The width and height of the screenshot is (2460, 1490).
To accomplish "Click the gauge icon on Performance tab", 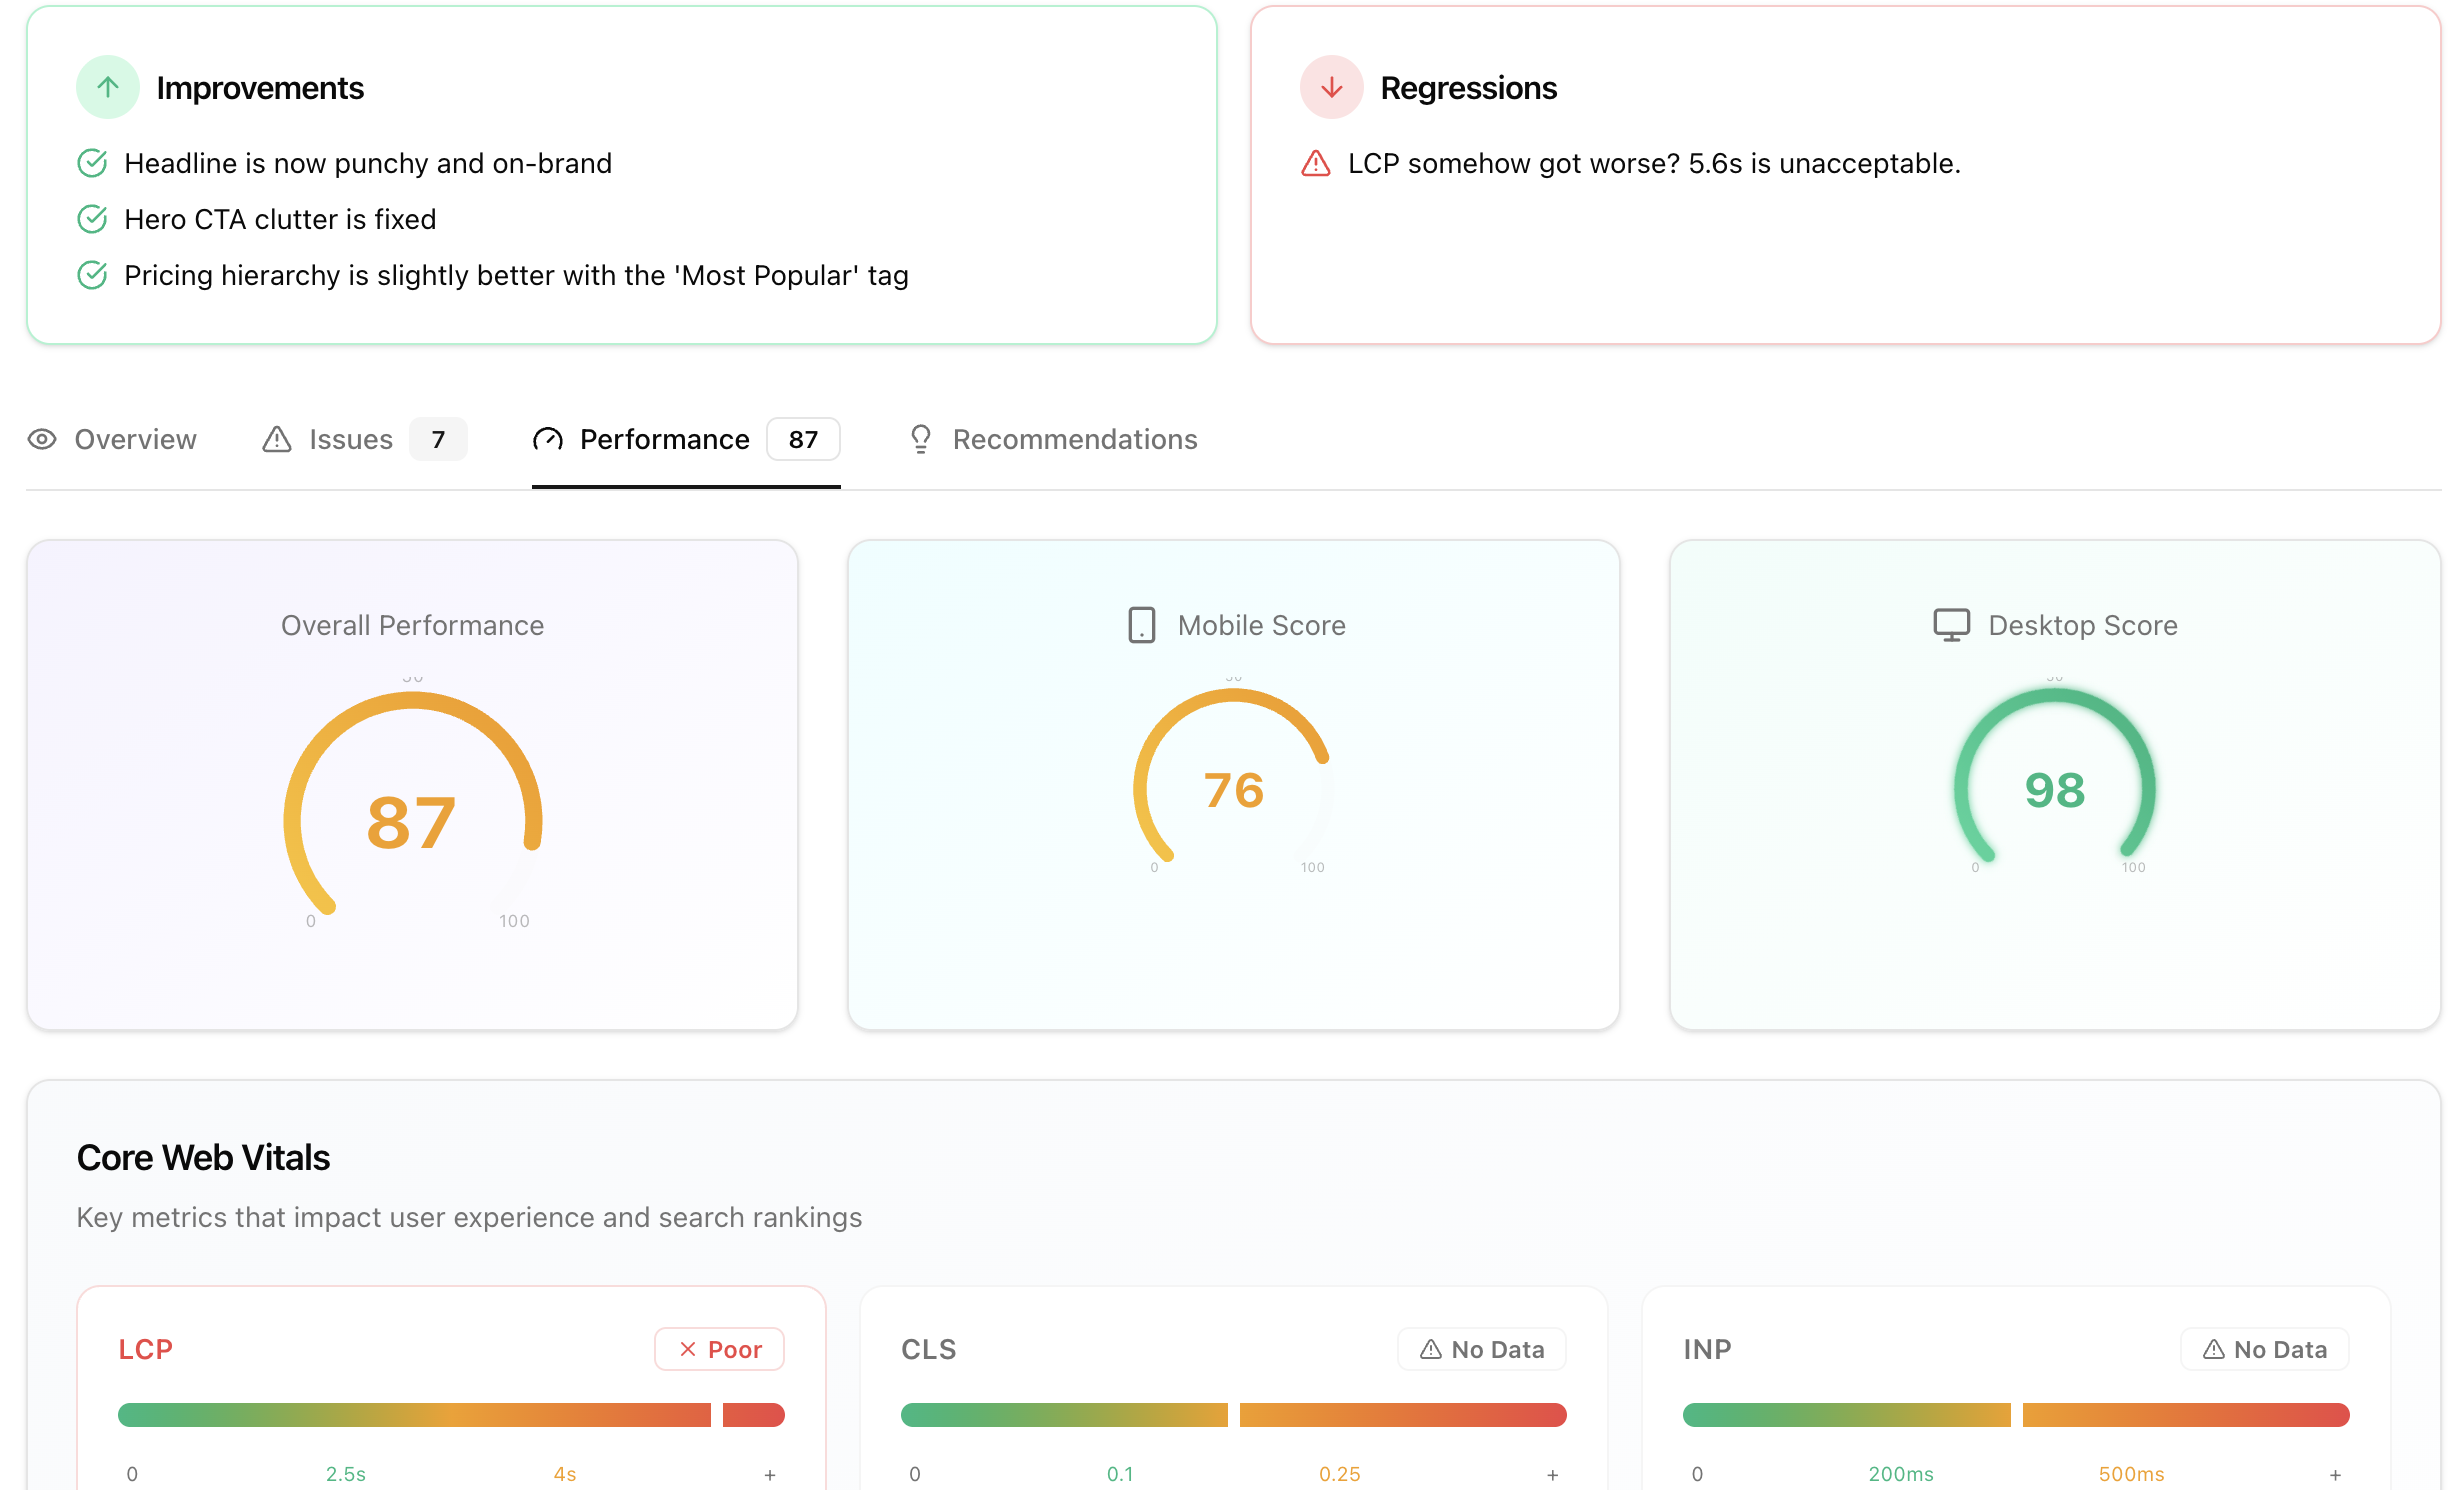I will point(547,439).
